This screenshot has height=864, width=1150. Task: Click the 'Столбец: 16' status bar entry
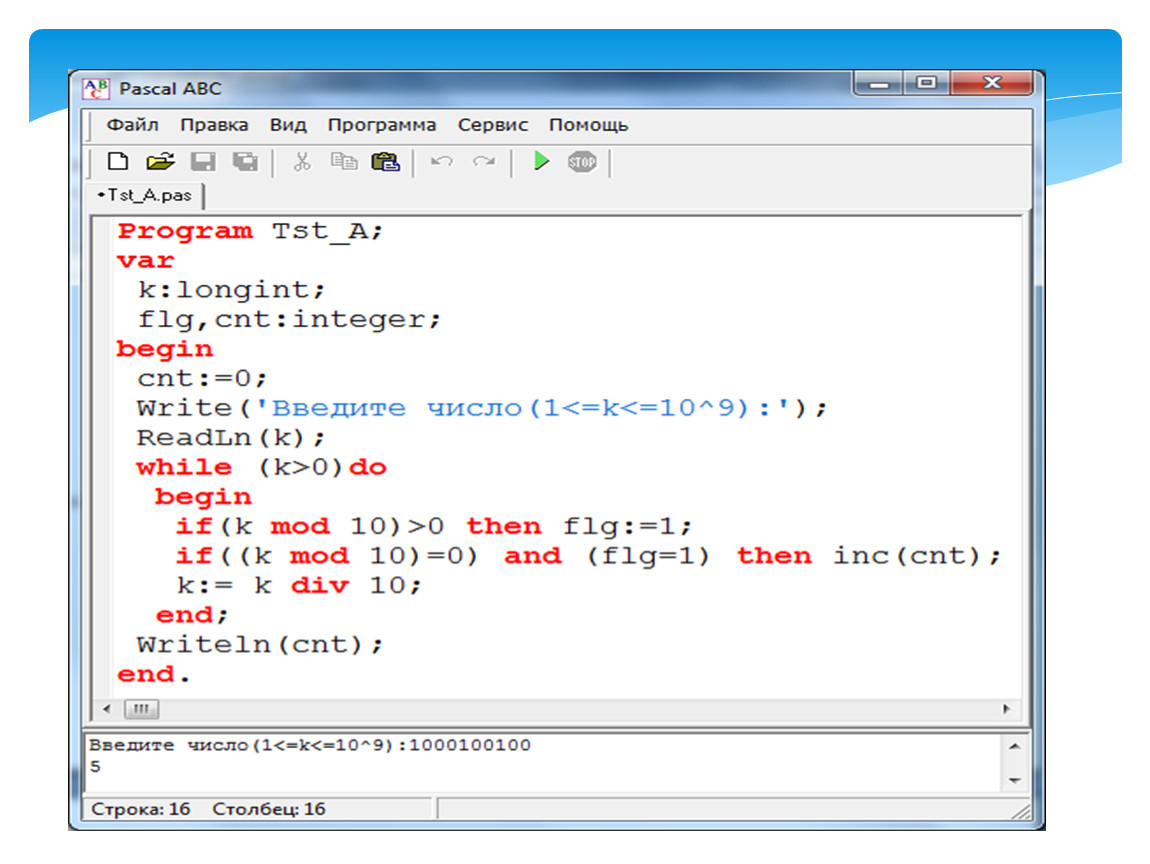pos(268,809)
